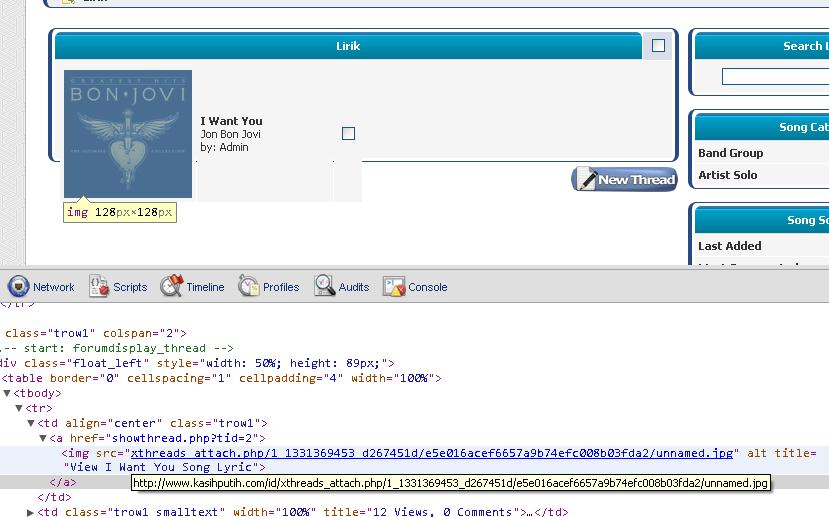
Task: Expand the td smalltext trow1 node
Action: 31,513
